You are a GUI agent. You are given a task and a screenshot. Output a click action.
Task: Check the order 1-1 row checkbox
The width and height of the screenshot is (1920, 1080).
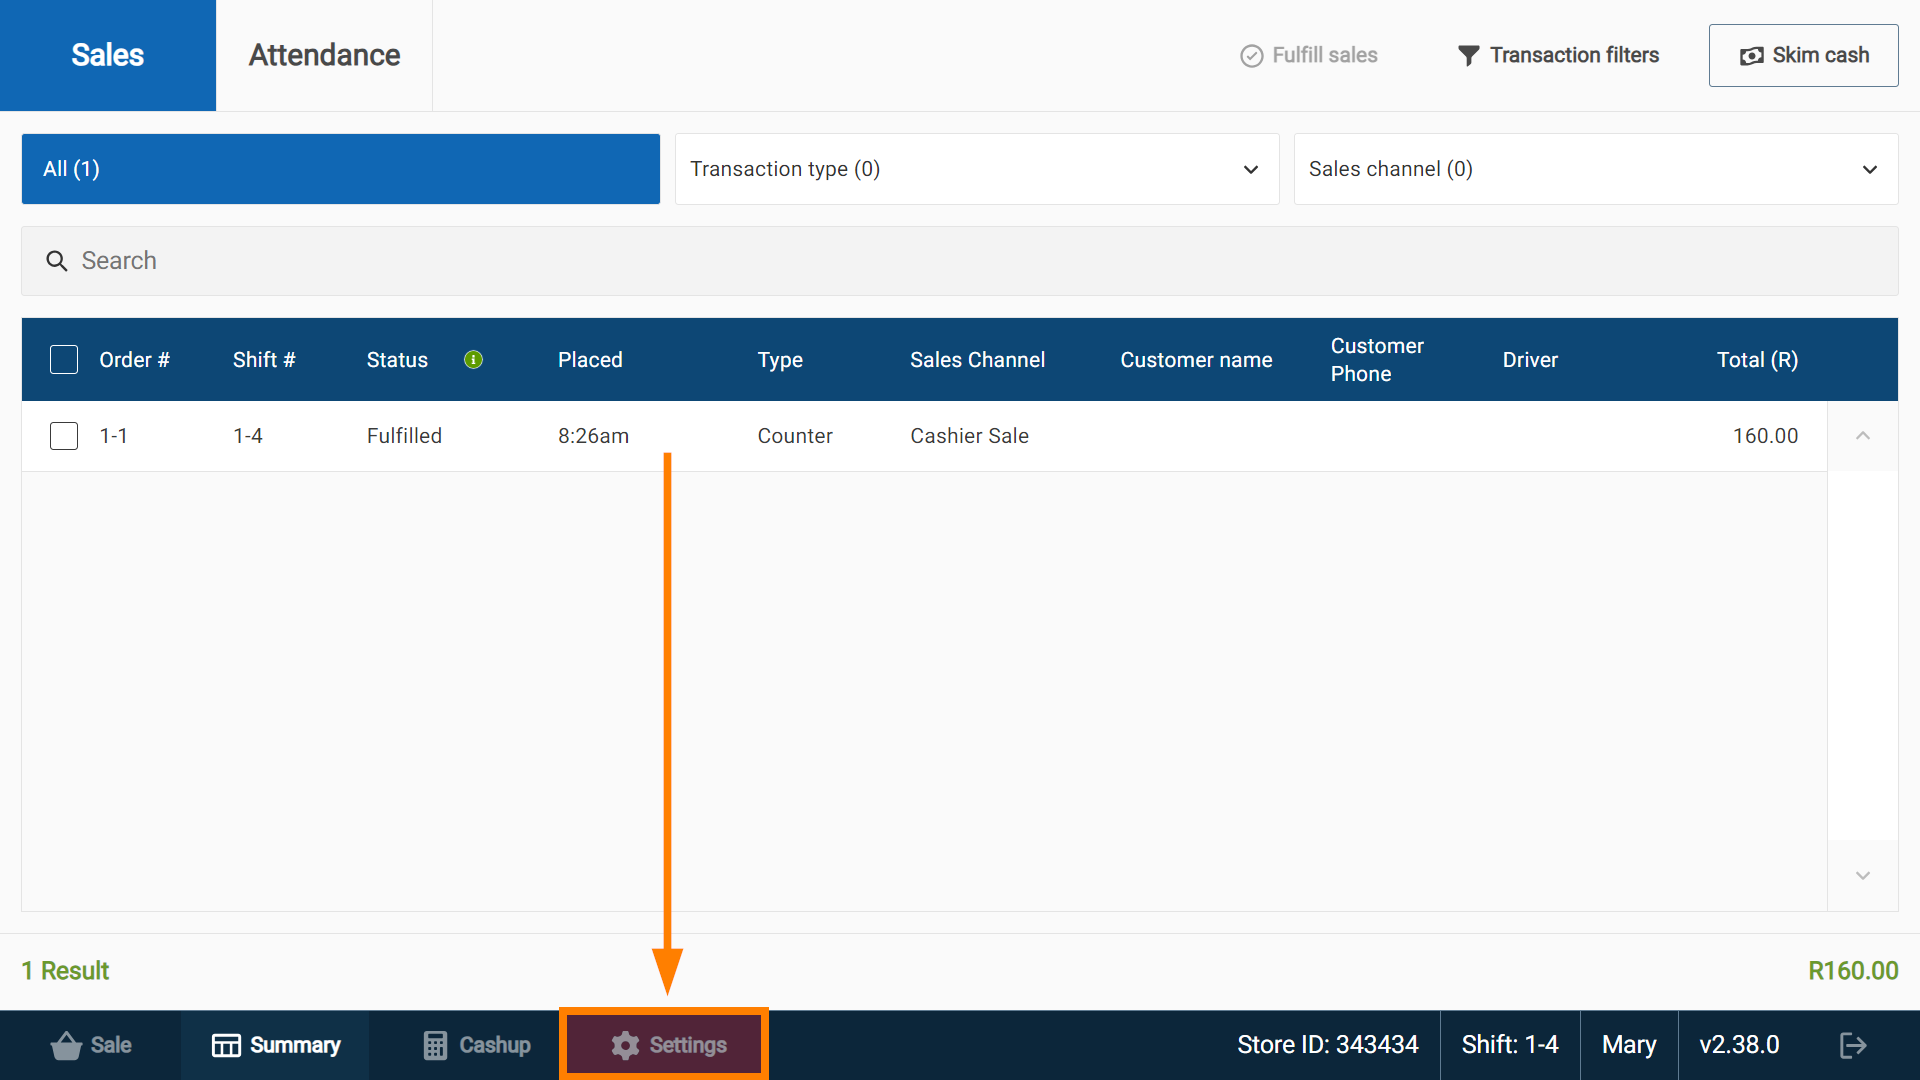64,436
